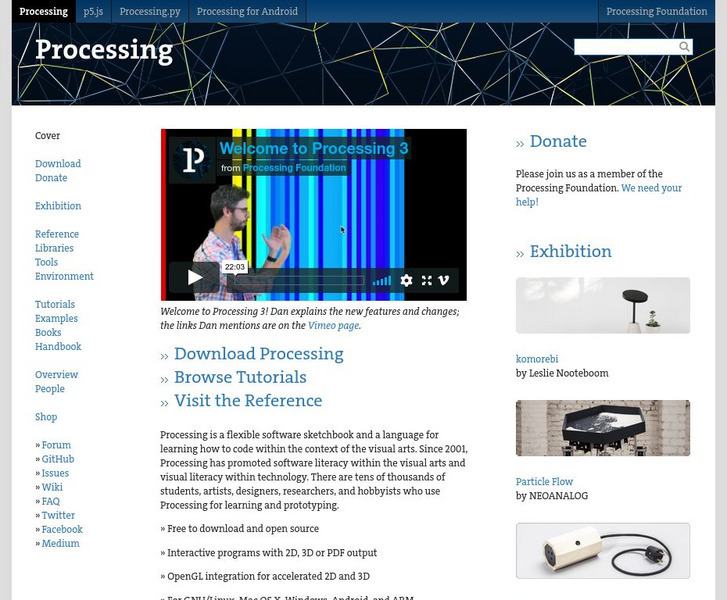Open Books in the sidebar
This screenshot has width=727, height=600.
pos(48,332)
